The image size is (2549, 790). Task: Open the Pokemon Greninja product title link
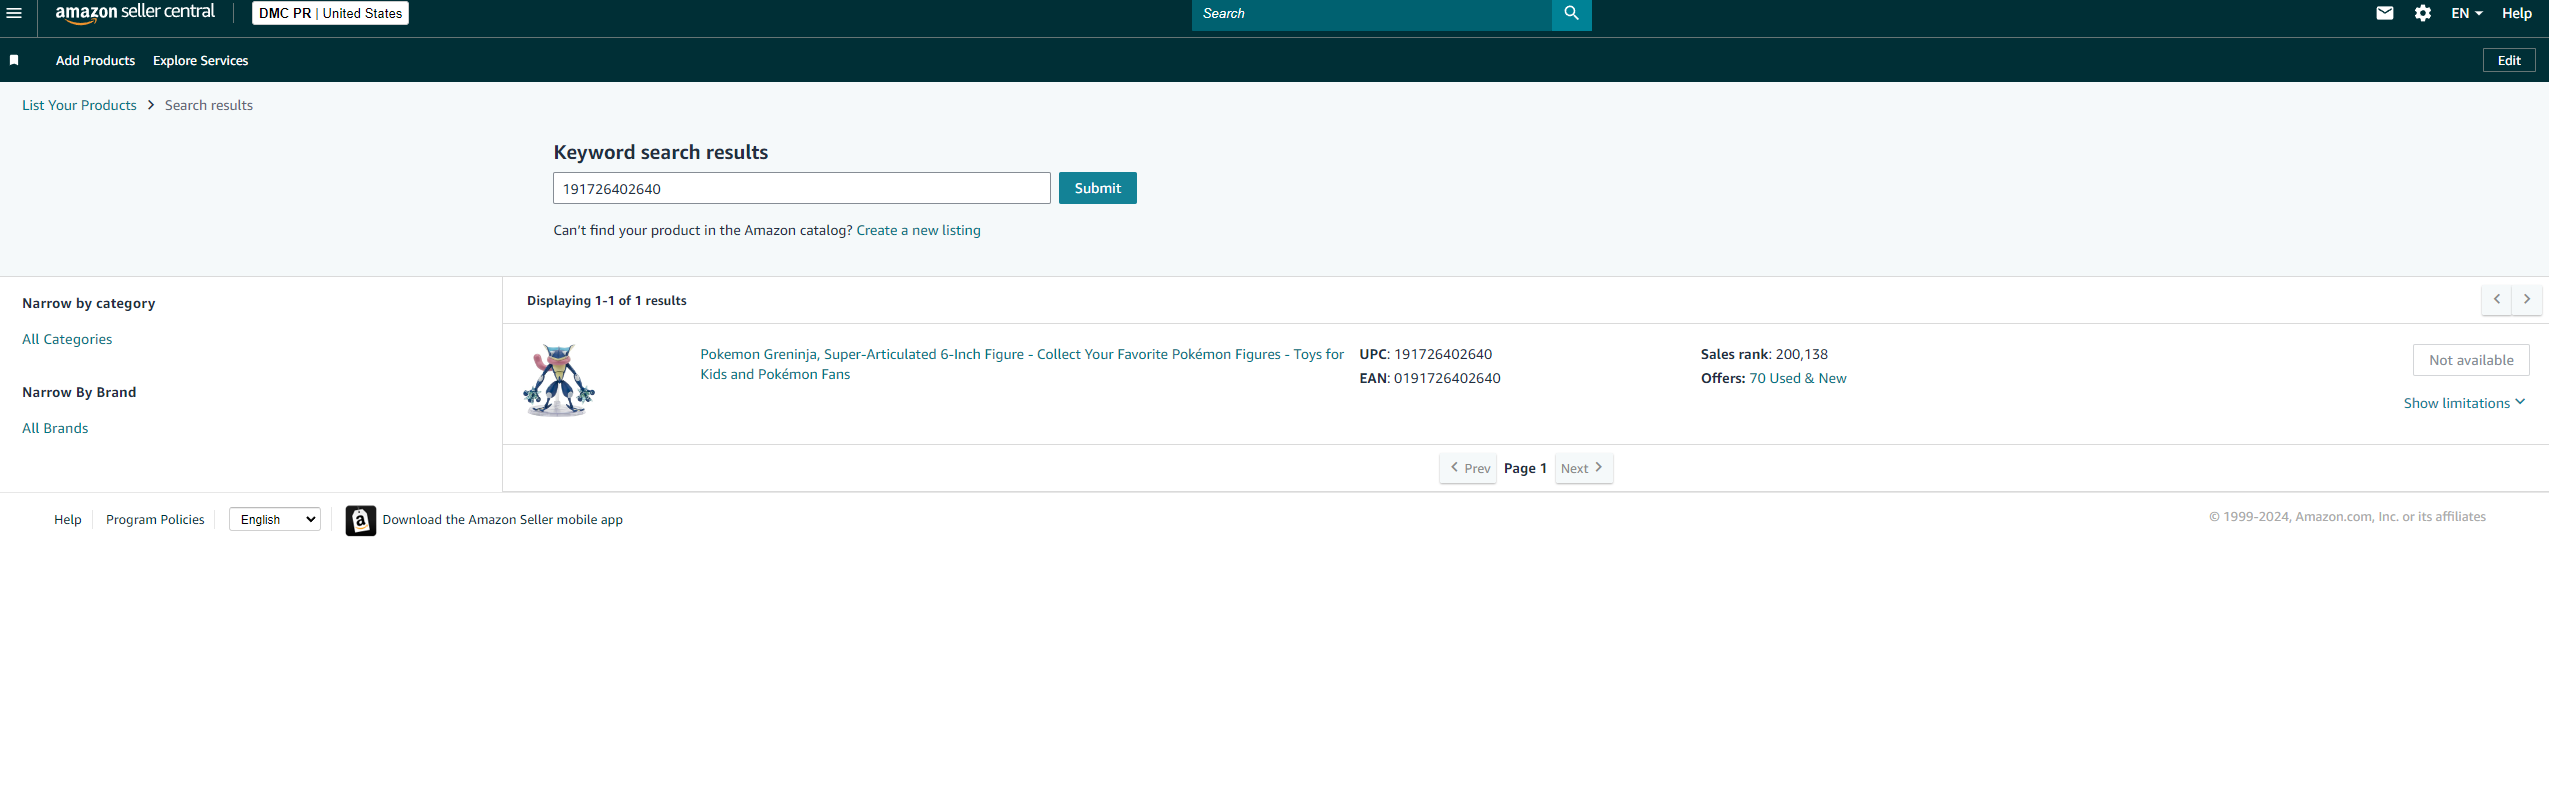(x=1022, y=364)
